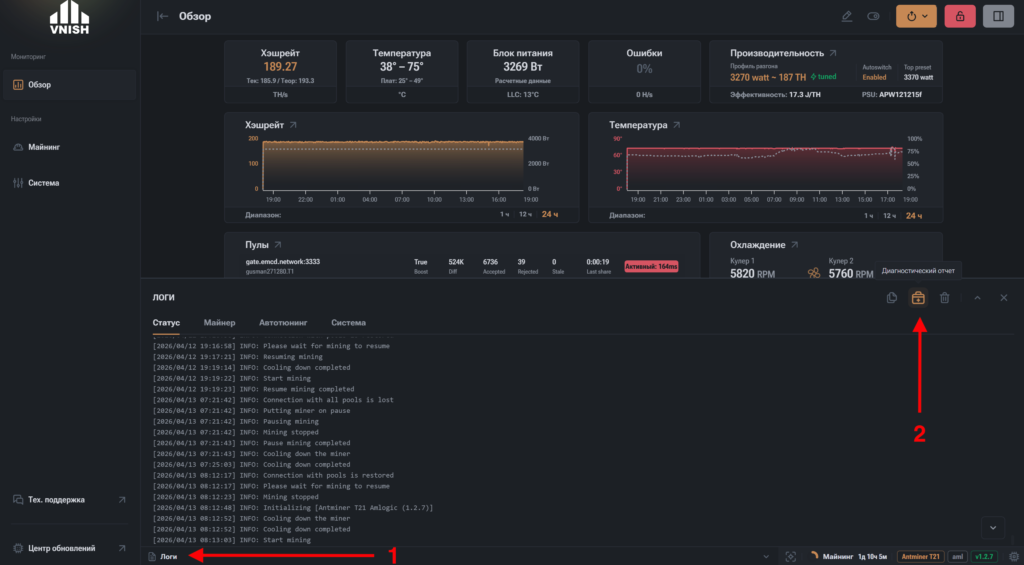Copy logs with the copy icon
Image resolution: width=1024 pixels, height=565 pixels.
click(891, 298)
